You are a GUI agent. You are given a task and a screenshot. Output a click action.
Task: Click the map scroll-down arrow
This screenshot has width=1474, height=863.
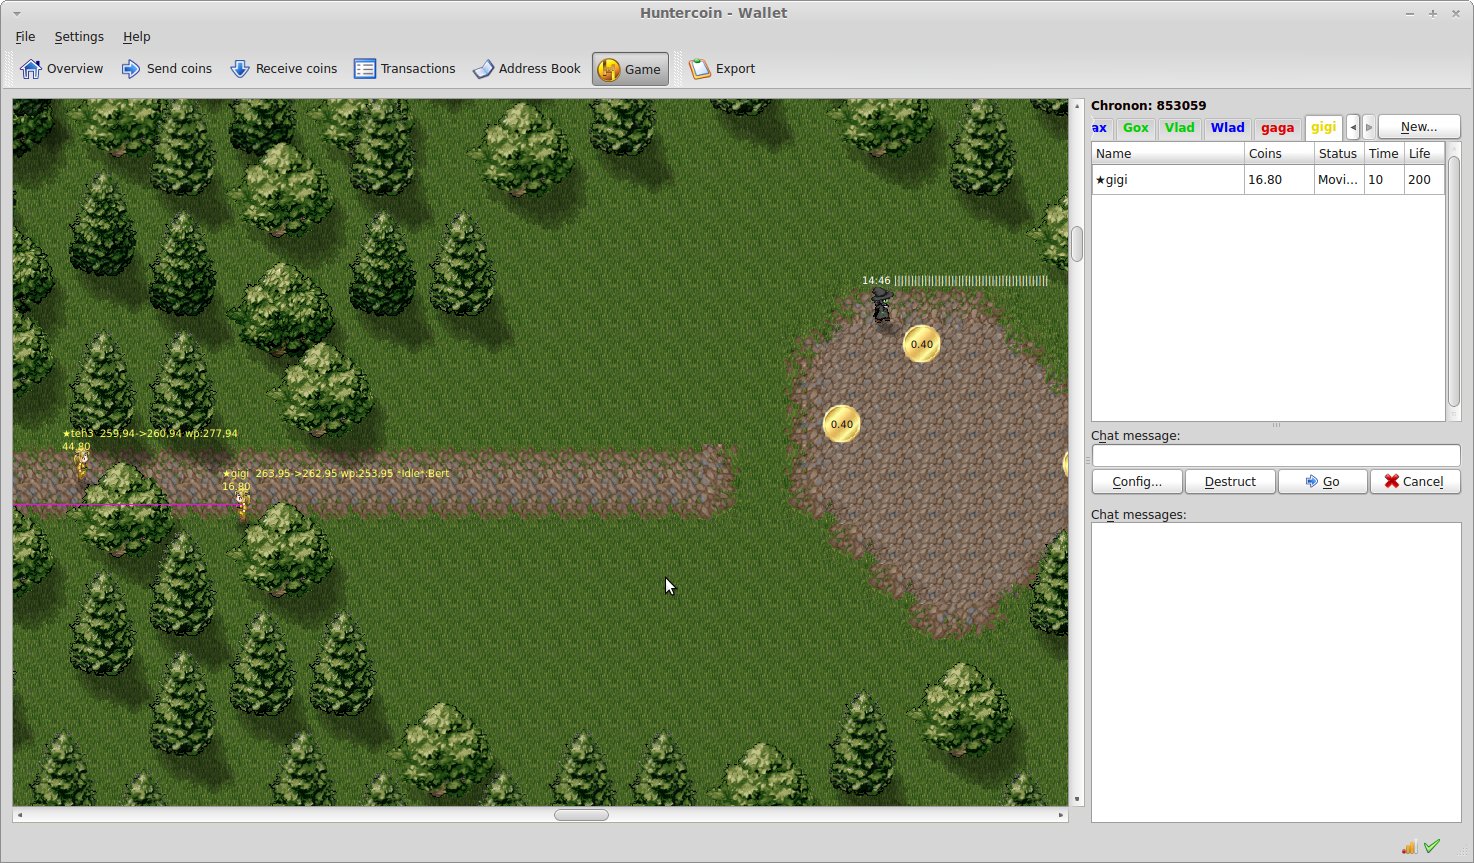click(x=1077, y=799)
